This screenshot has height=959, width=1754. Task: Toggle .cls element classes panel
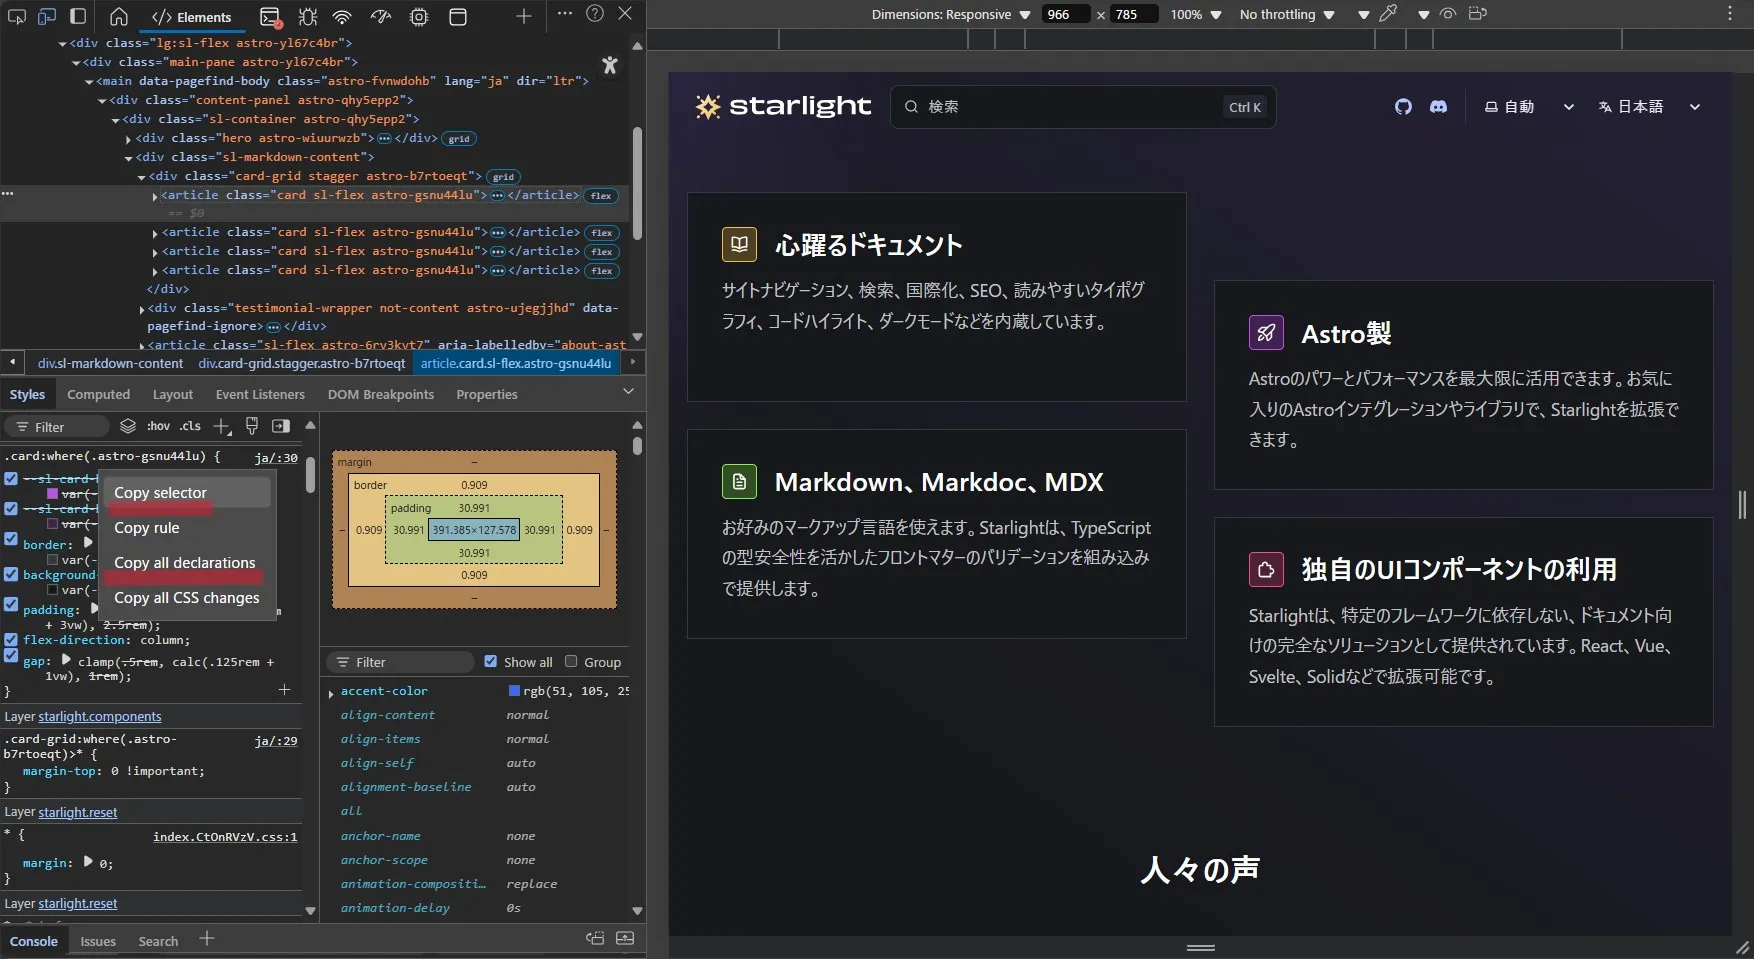[x=190, y=426]
